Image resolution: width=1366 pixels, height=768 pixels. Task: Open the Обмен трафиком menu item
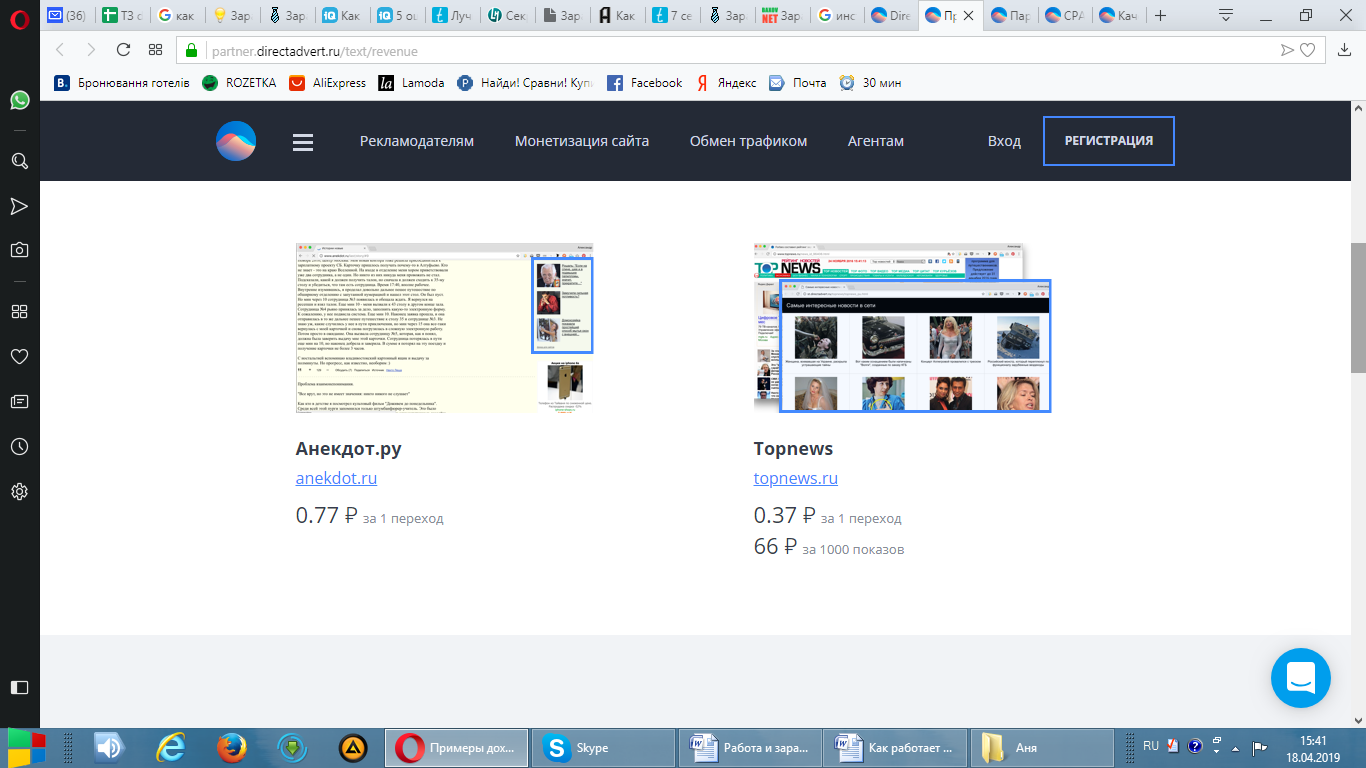click(748, 141)
